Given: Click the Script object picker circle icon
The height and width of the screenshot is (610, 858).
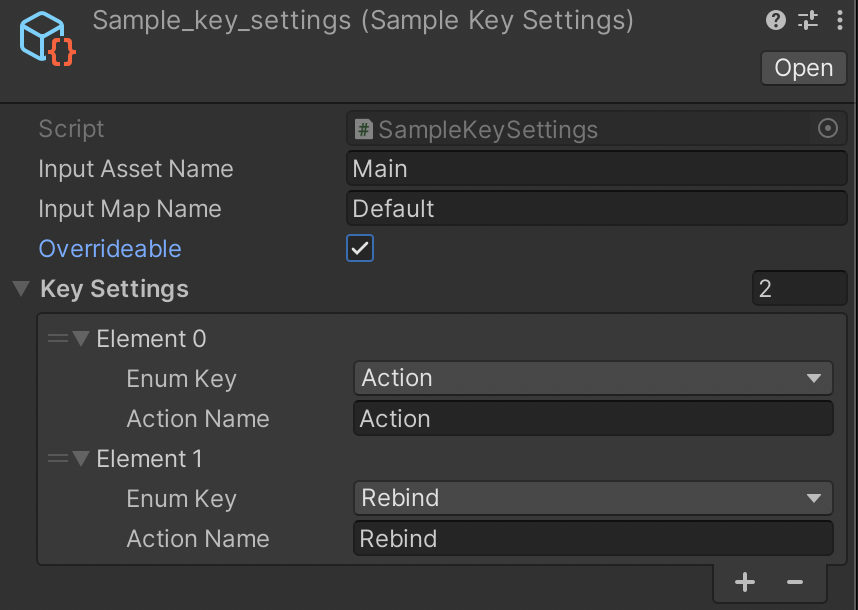Looking at the screenshot, I should [x=827, y=129].
